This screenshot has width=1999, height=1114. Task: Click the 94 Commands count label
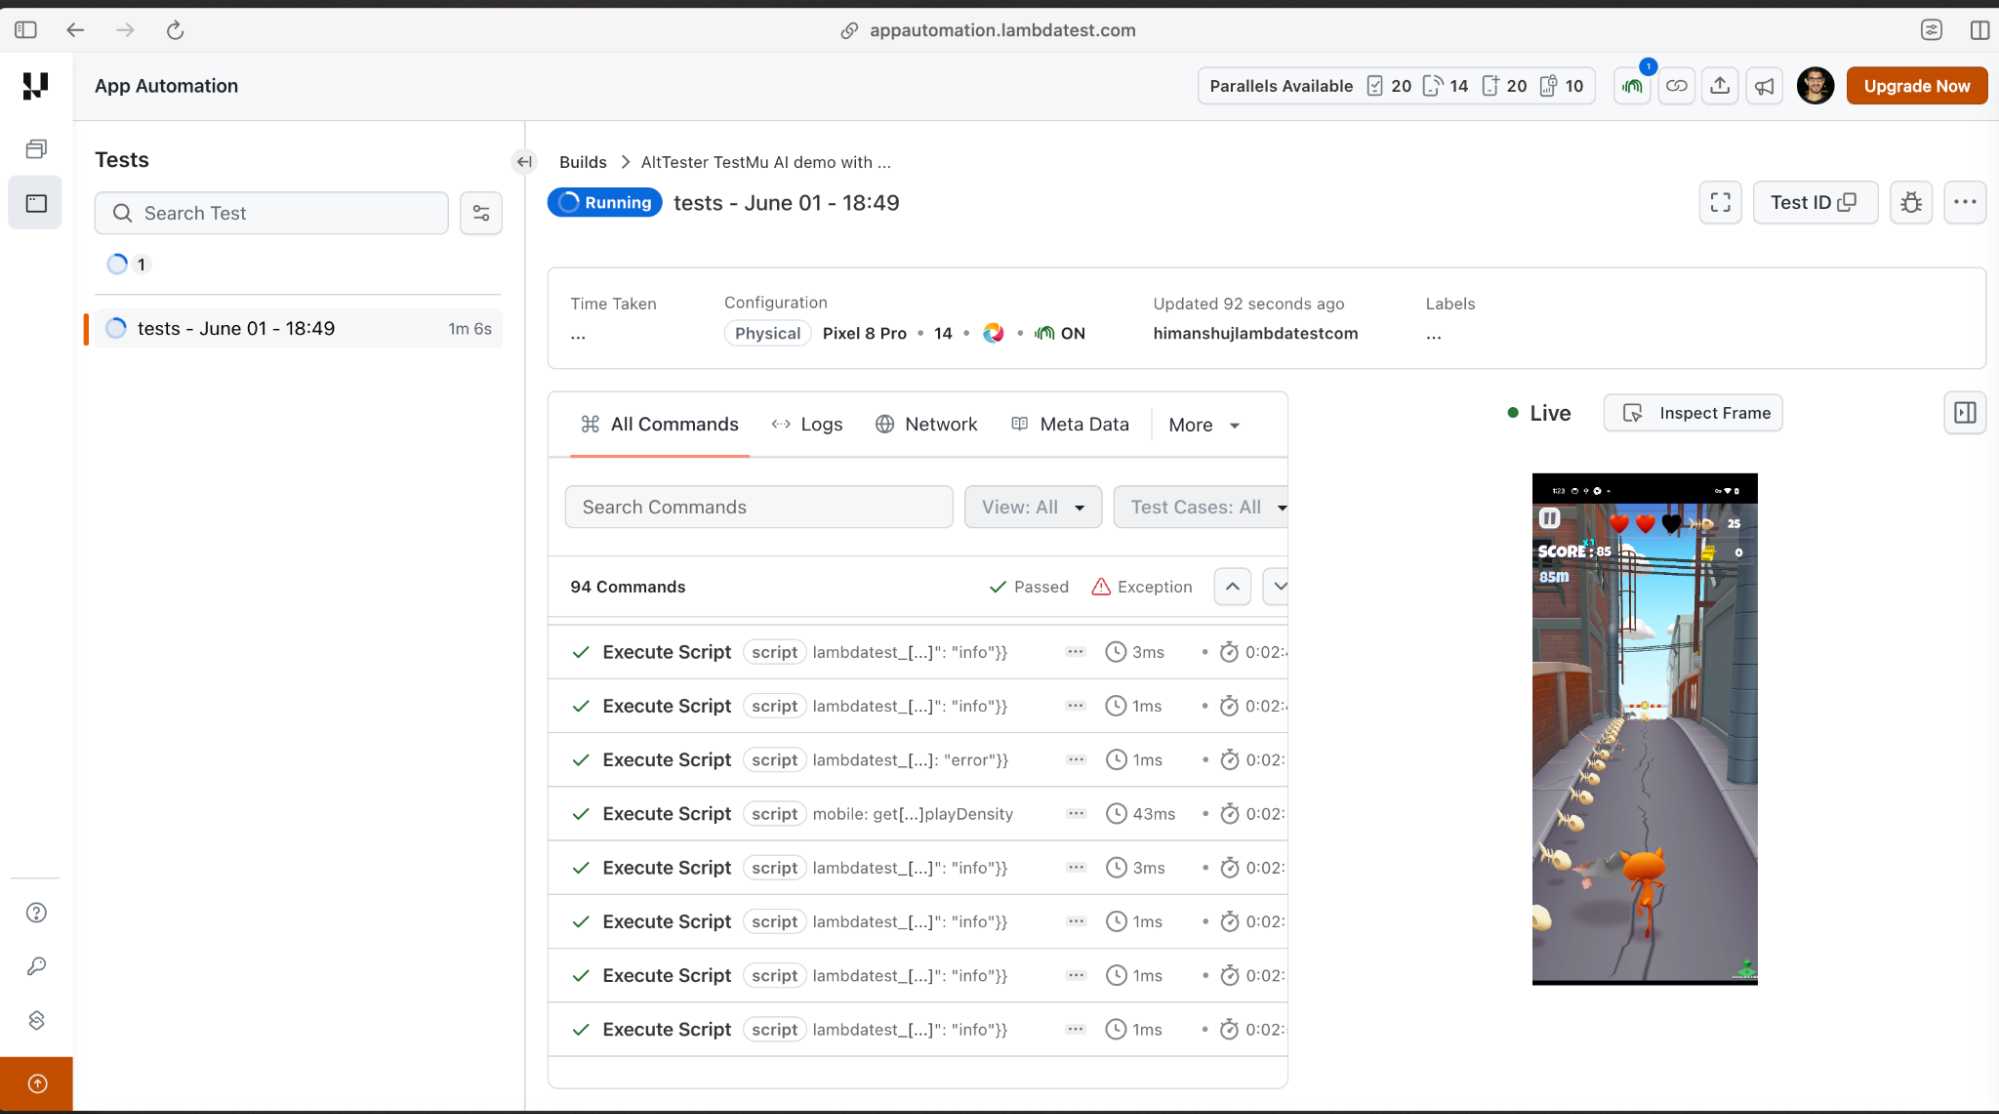coord(628,587)
